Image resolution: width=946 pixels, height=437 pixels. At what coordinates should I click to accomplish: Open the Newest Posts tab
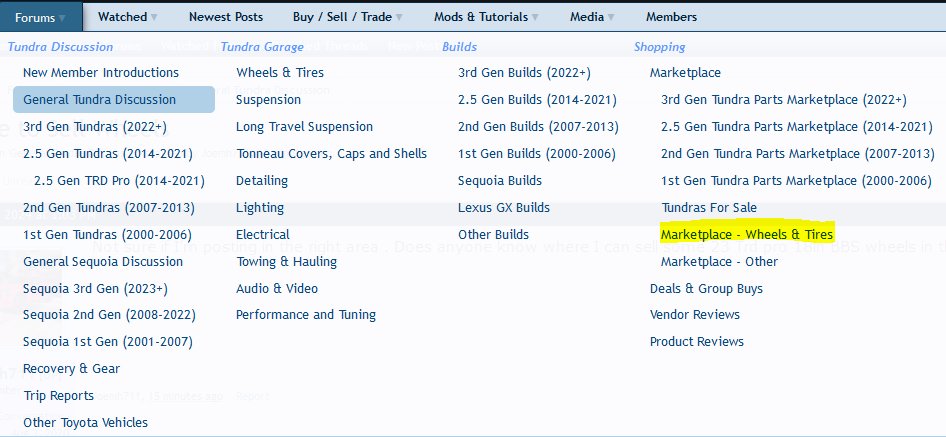coord(226,17)
